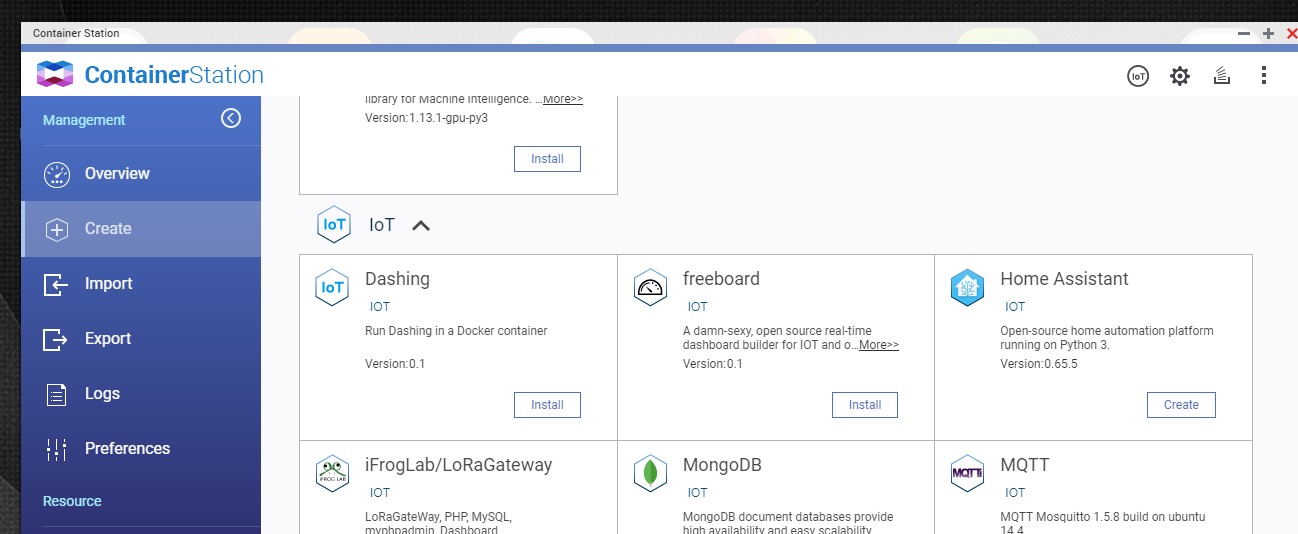
Task: Install the 1.13.1-gpu-py3 version app
Action: click(x=547, y=159)
